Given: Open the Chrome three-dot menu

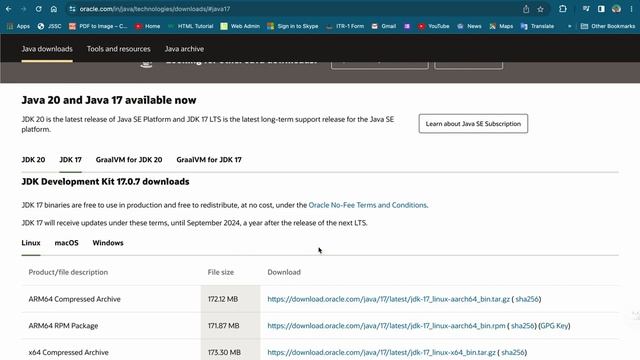Looking at the screenshot, I should [x=631, y=9].
